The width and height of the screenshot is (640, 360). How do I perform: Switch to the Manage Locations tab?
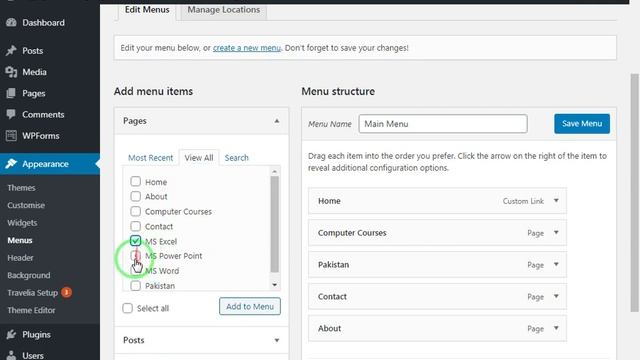(224, 10)
